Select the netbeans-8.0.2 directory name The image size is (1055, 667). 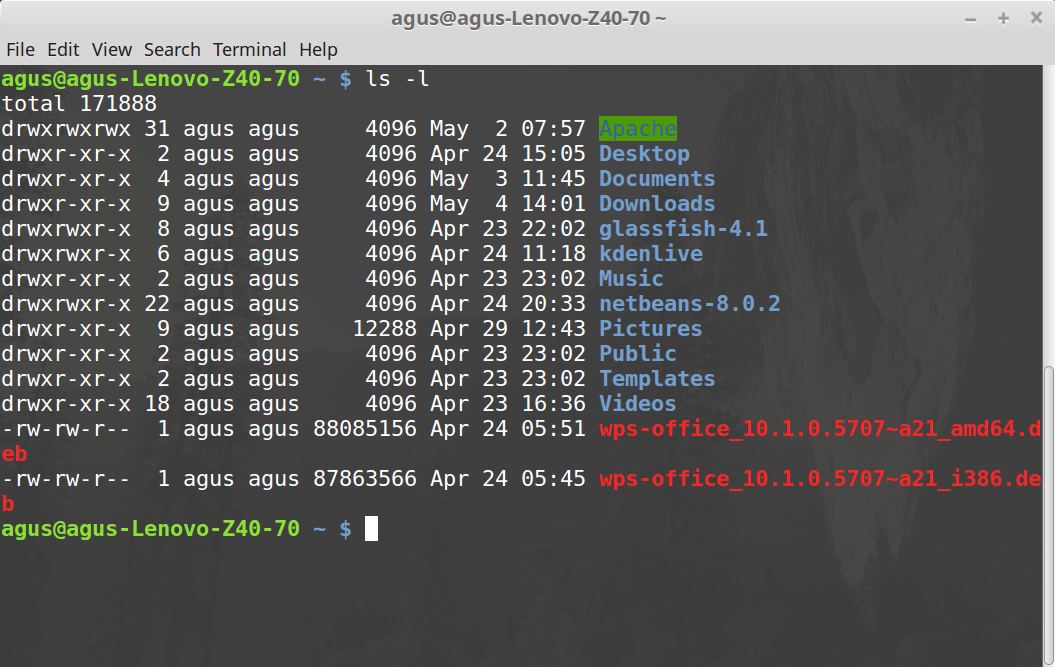(689, 303)
